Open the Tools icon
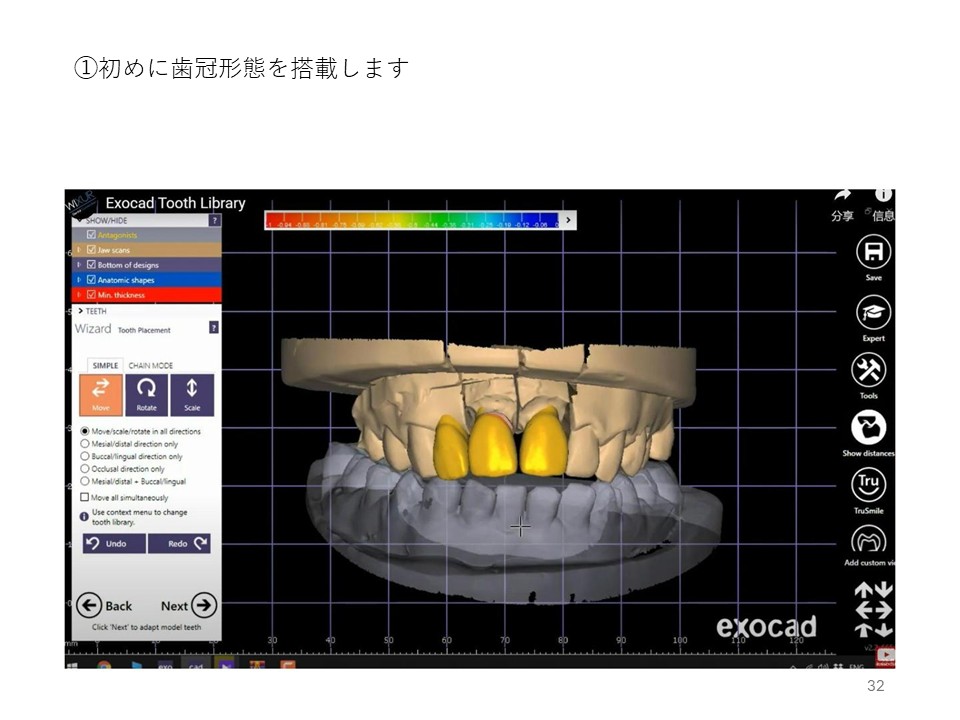This screenshot has width=960, height=720. (868, 371)
